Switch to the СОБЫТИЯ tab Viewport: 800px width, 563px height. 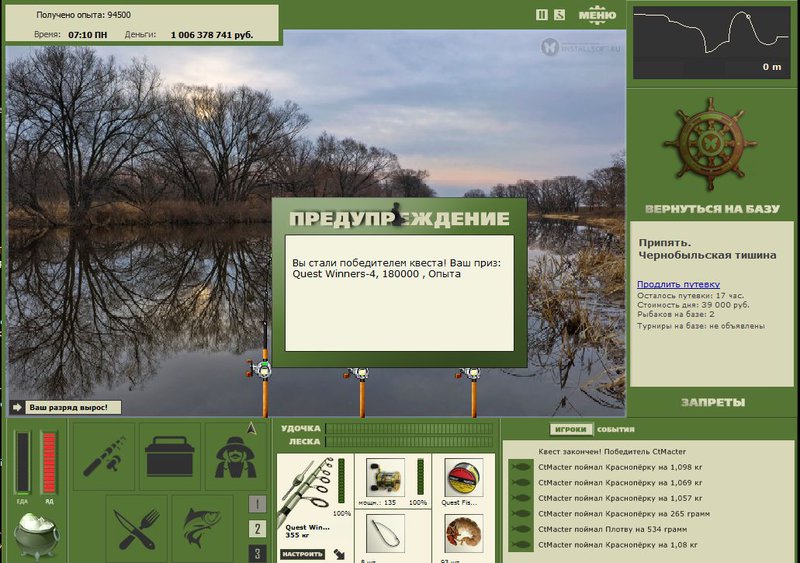point(616,429)
